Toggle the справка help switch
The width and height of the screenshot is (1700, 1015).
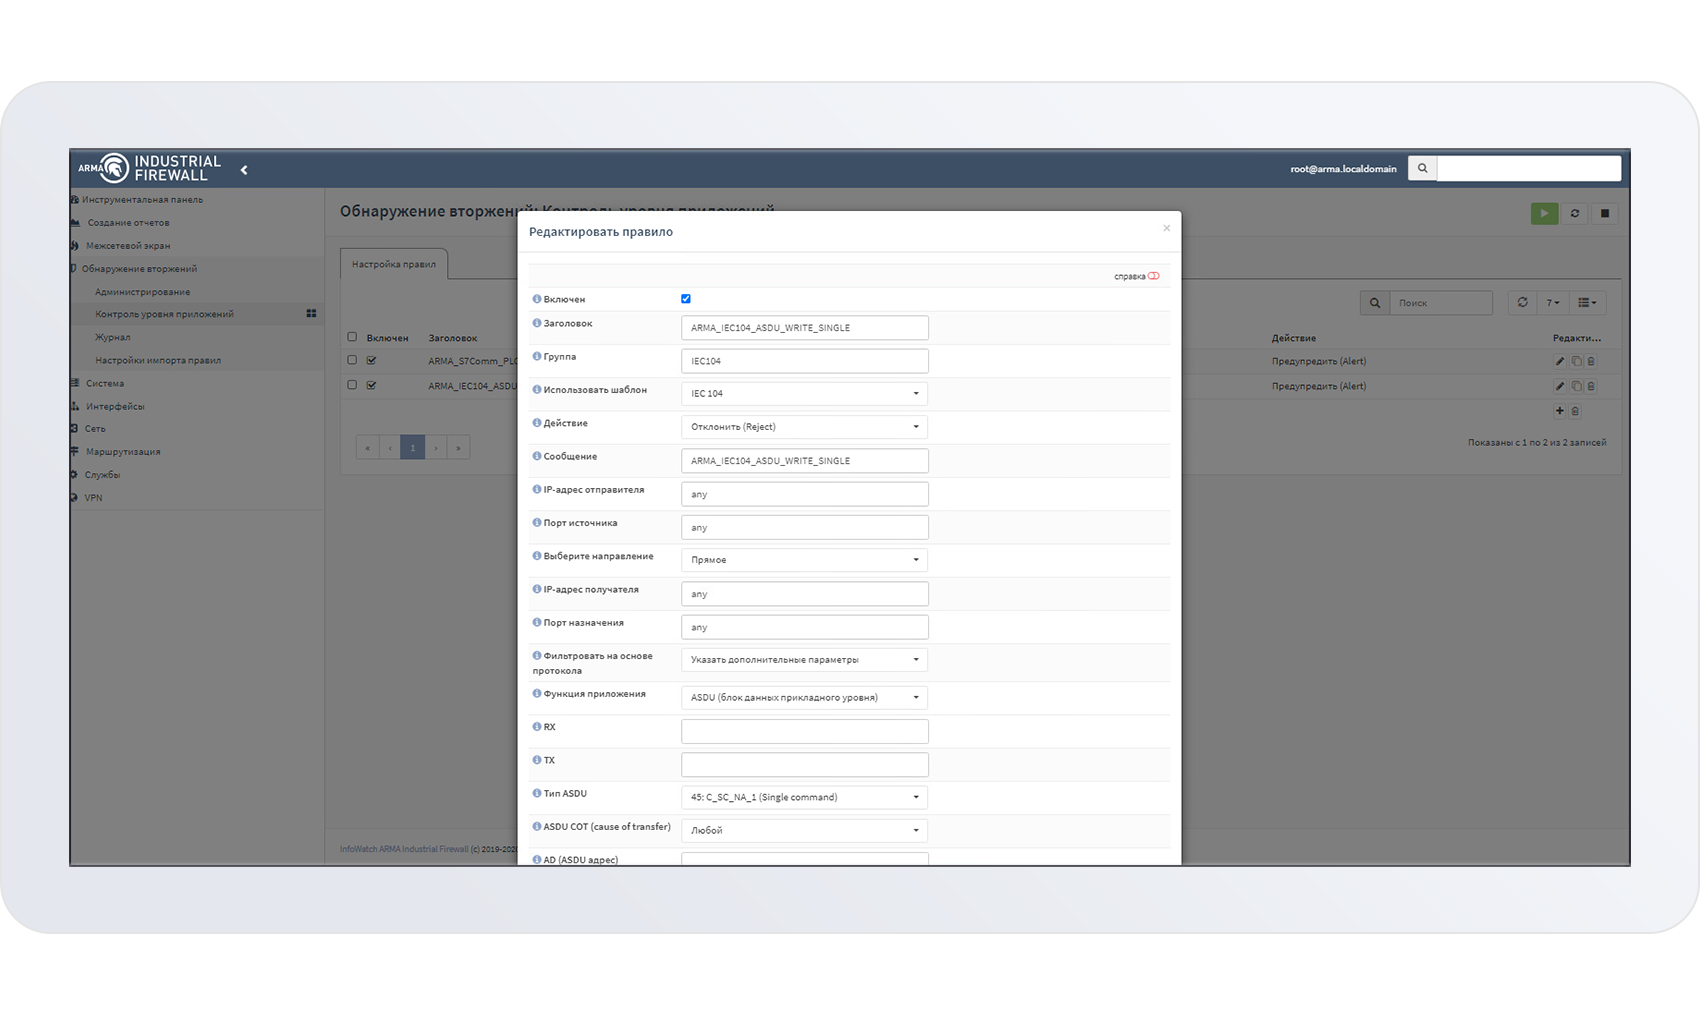coord(1154,276)
